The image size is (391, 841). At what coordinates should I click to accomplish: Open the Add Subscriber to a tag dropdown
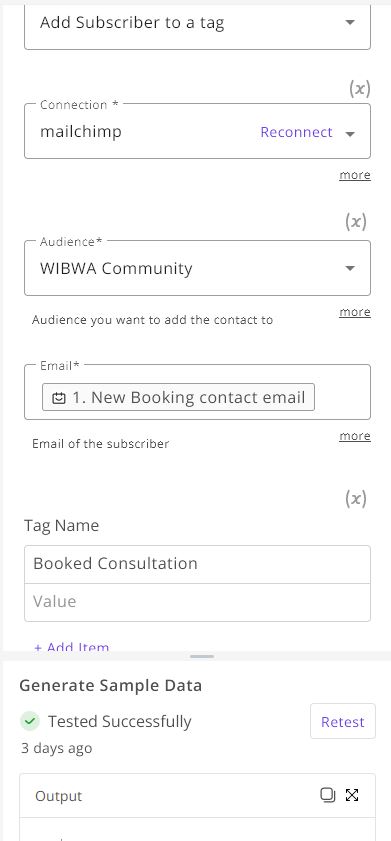(197, 23)
